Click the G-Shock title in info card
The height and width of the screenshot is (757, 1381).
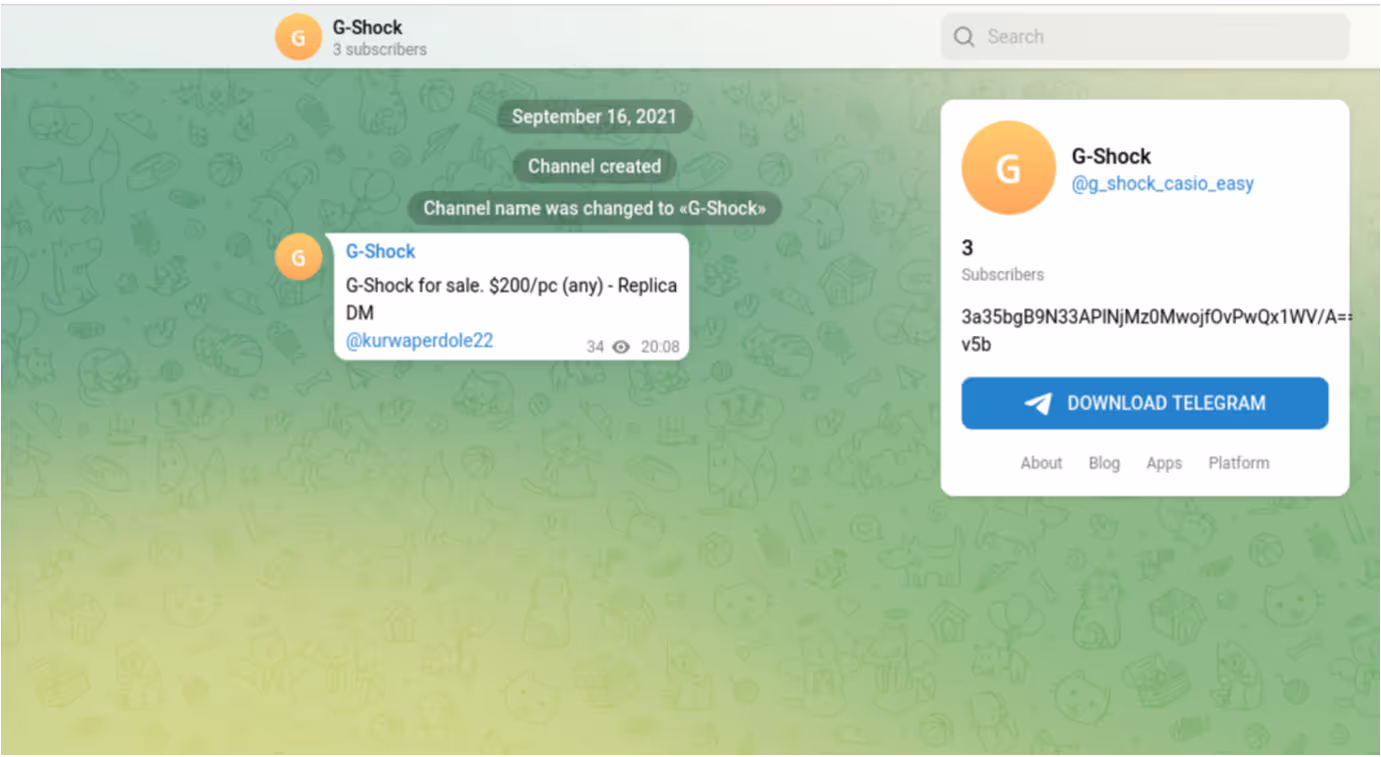pos(1111,156)
